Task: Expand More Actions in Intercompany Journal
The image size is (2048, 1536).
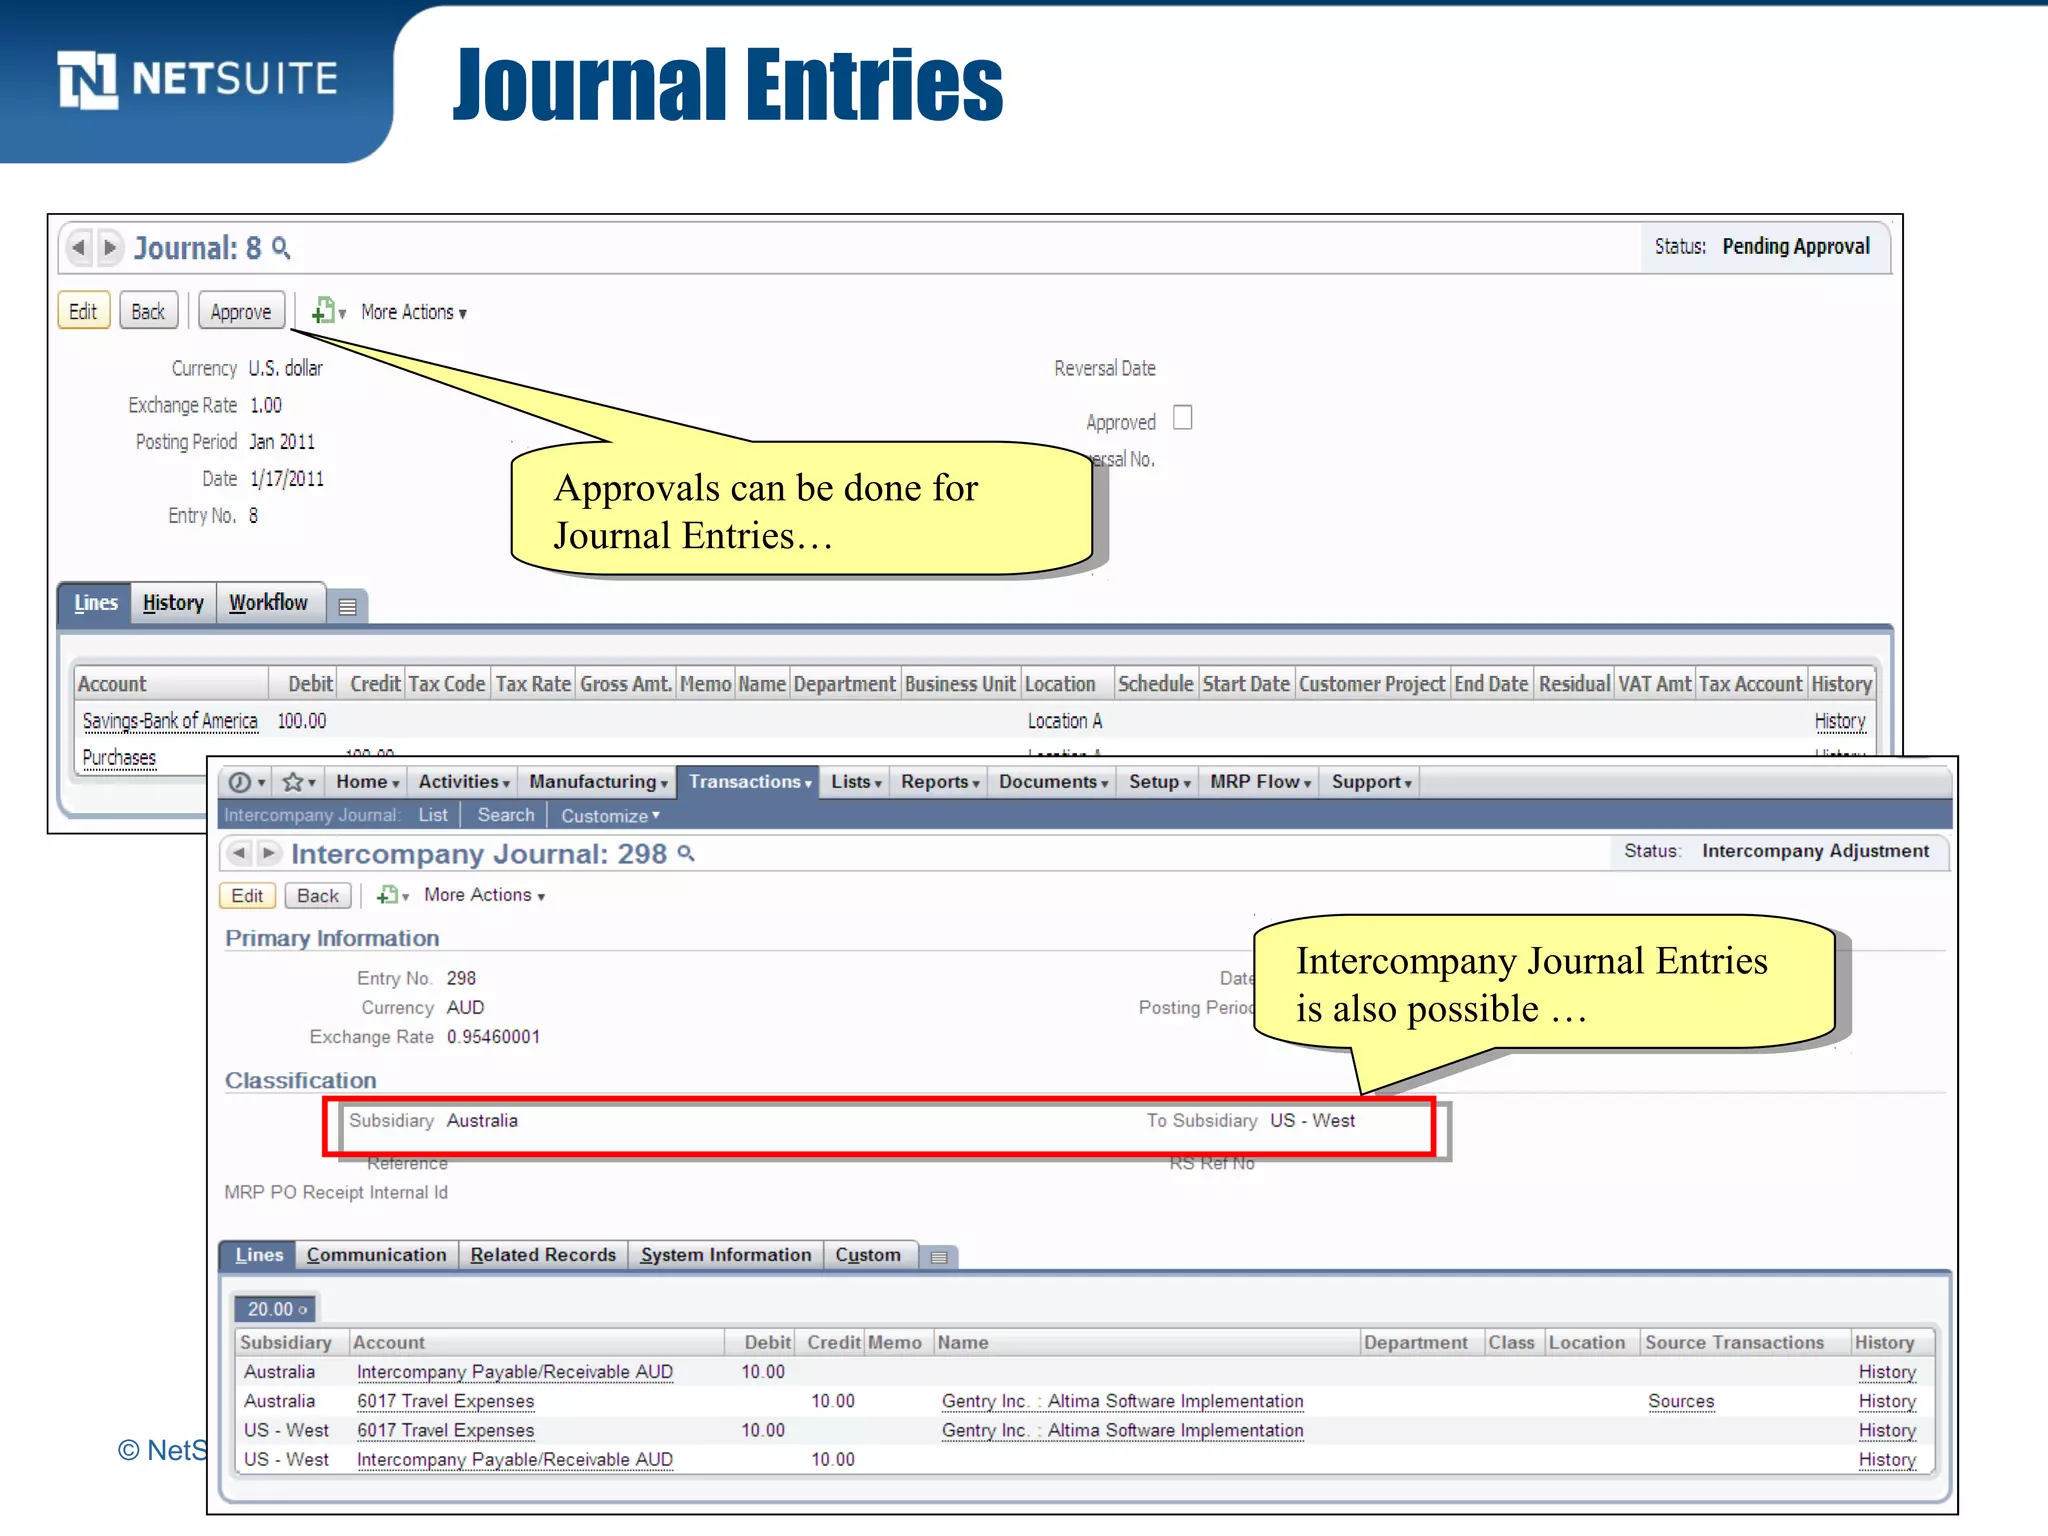Action: click(x=484, y=895)
